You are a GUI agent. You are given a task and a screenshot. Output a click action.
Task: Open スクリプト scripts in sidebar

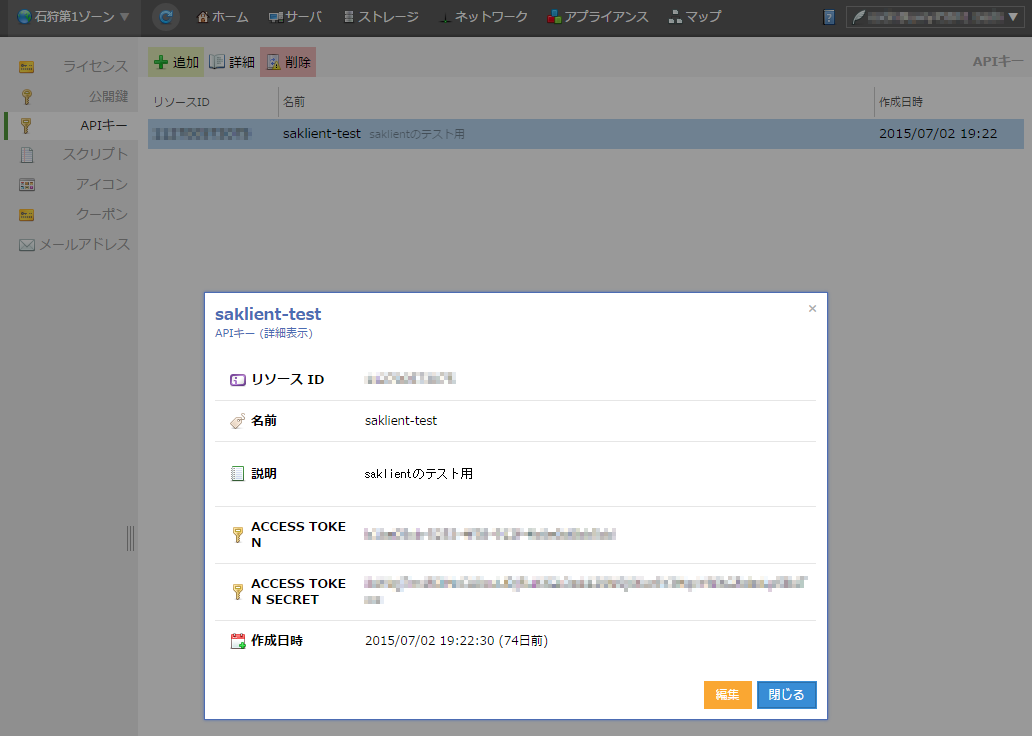click(95, 154)
